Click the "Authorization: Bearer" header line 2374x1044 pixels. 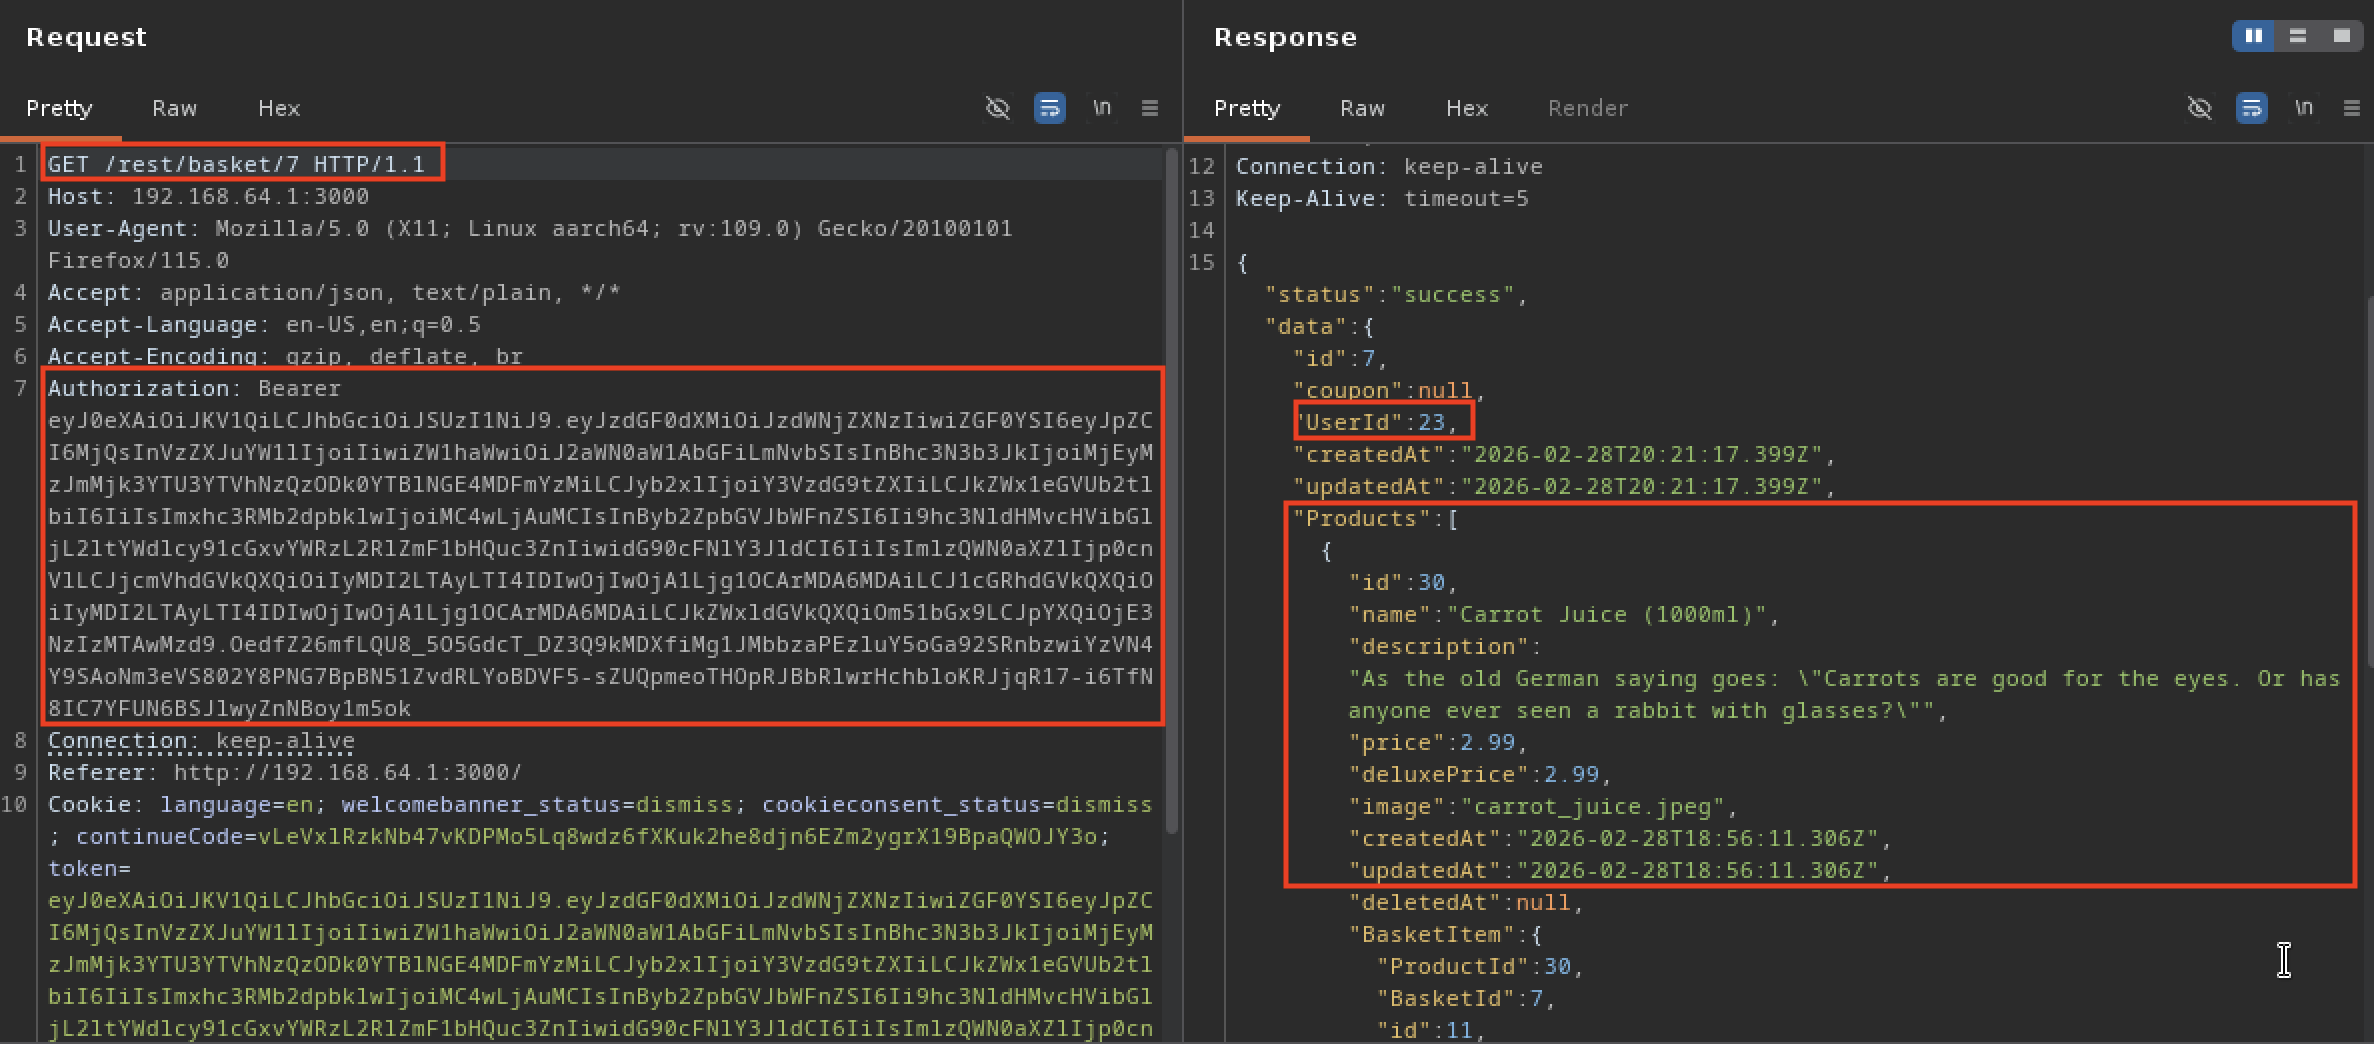194,388
